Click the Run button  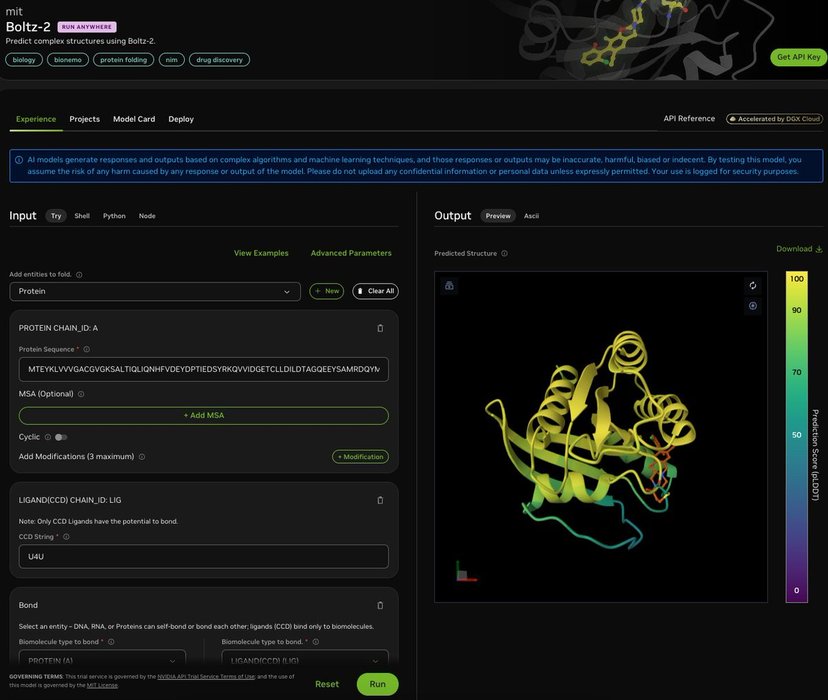(x=378, y=684)
